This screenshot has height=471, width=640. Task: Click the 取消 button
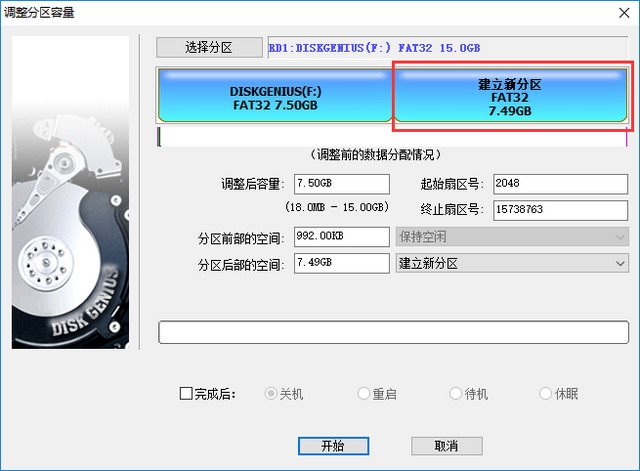pos(447,446)
